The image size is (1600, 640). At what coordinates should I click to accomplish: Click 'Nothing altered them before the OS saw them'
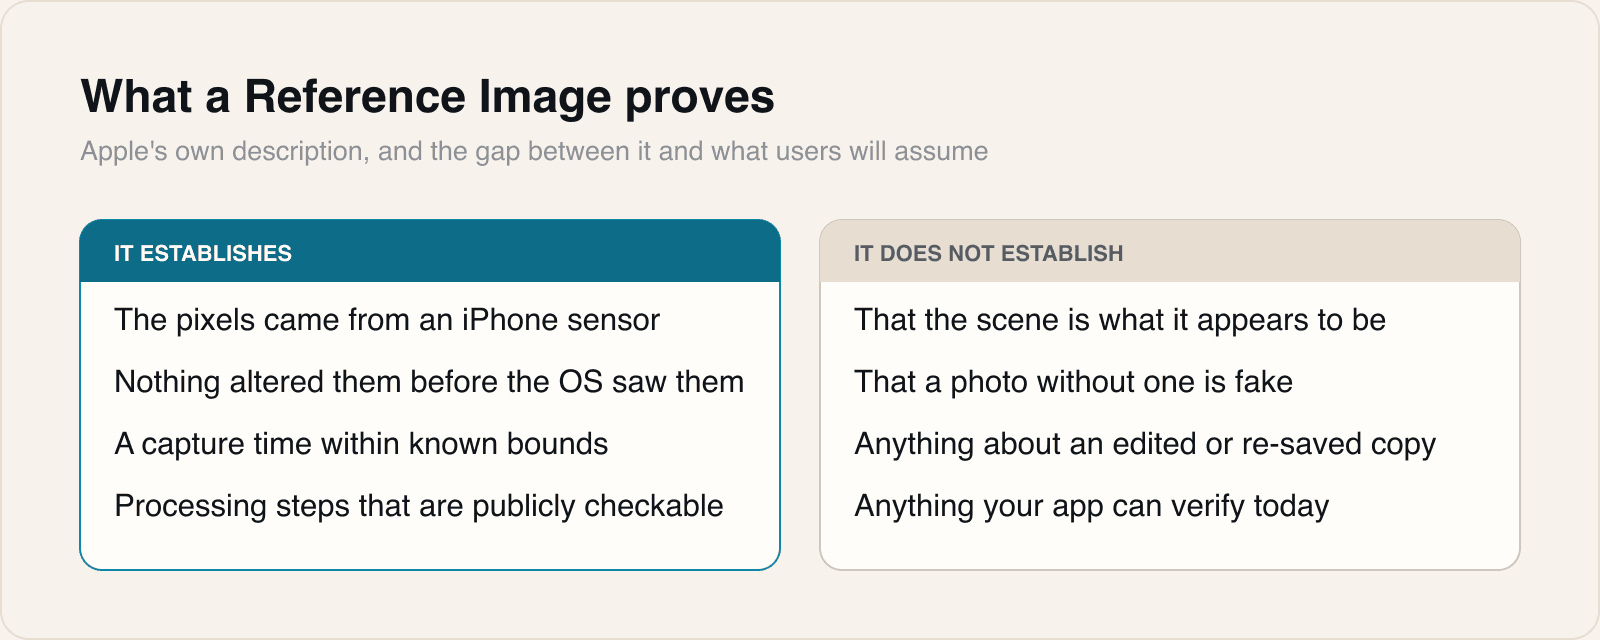point(429,382)
